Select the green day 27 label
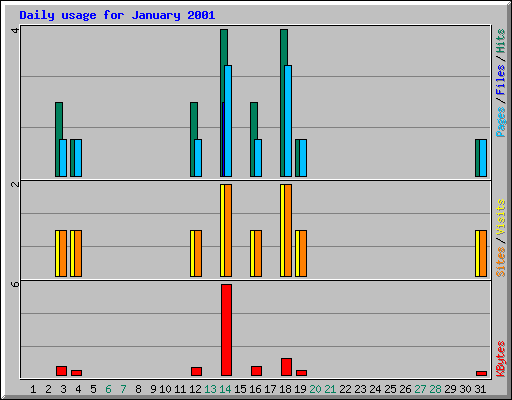The image size is (512, 400). pyautogui.click(x=420, y=389)
